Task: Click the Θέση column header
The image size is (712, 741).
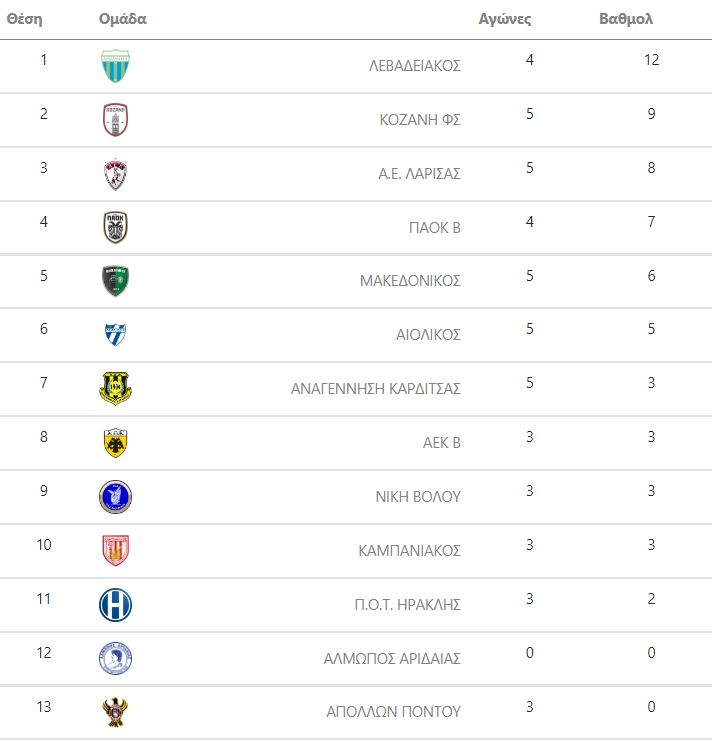Action: pos(25,19)
